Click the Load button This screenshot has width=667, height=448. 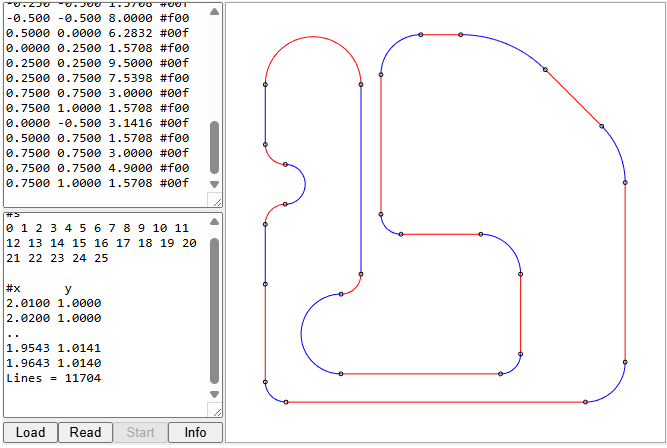30,432
